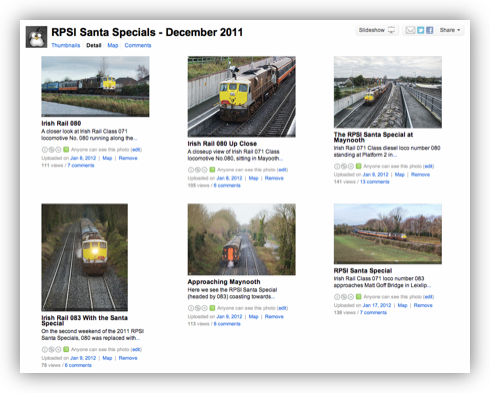
Task: Click non-commercial license icon under Irish Rail 080
Action: (51, 150)
